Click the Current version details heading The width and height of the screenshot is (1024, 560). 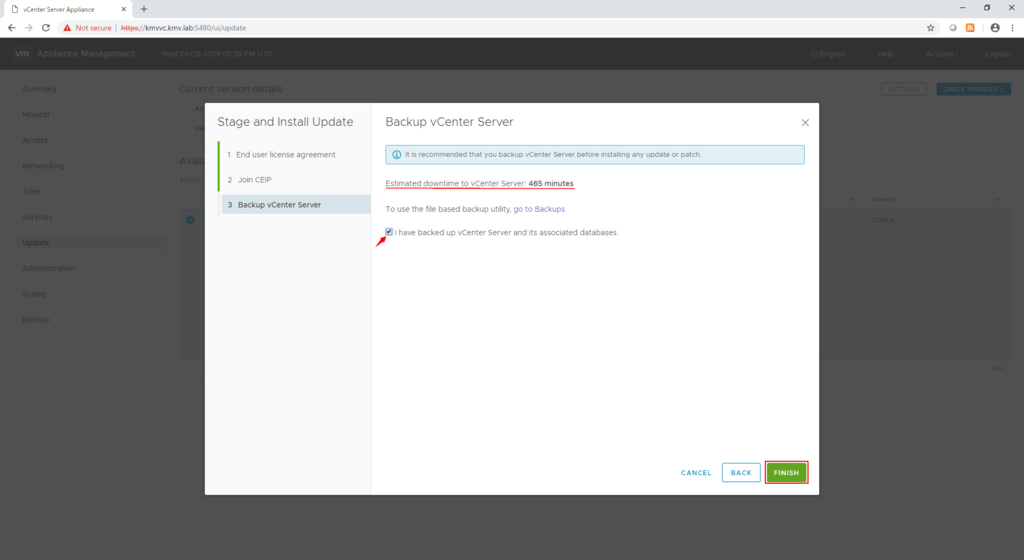coord(231,89)
